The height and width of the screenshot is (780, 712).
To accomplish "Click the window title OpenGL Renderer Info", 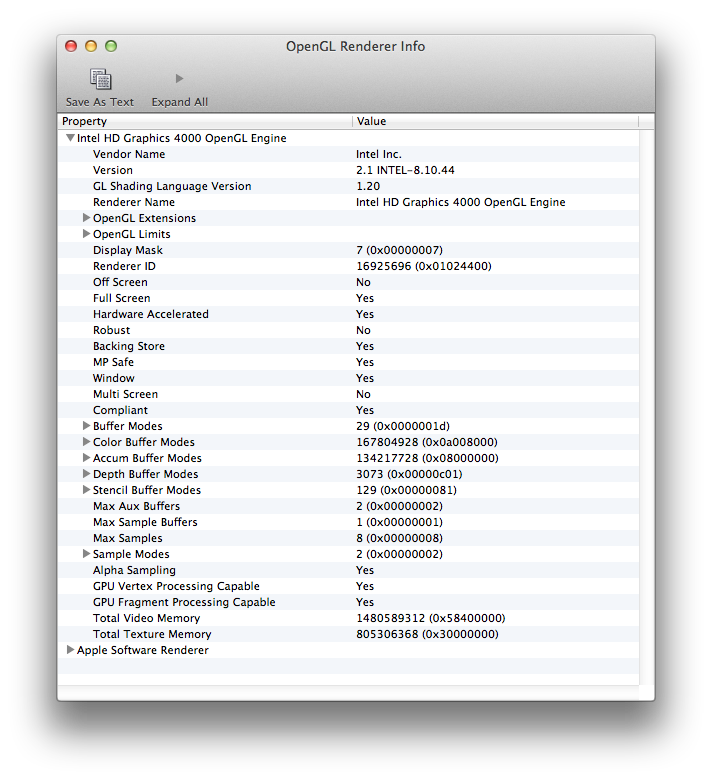I will 355,46.
